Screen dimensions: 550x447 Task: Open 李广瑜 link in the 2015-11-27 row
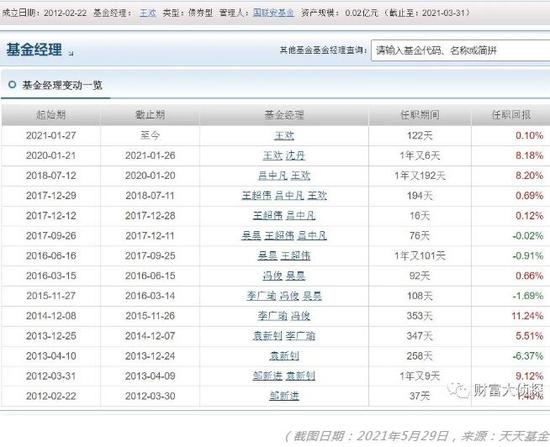point(261,296)
